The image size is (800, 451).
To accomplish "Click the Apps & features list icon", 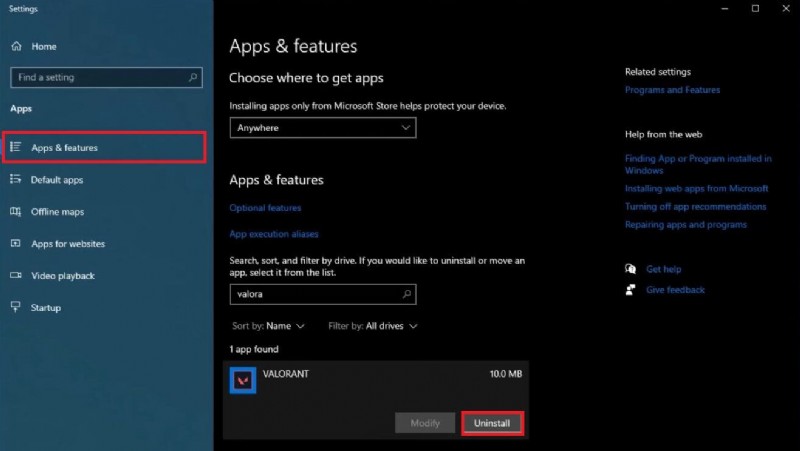I will [x=16, y=147].
